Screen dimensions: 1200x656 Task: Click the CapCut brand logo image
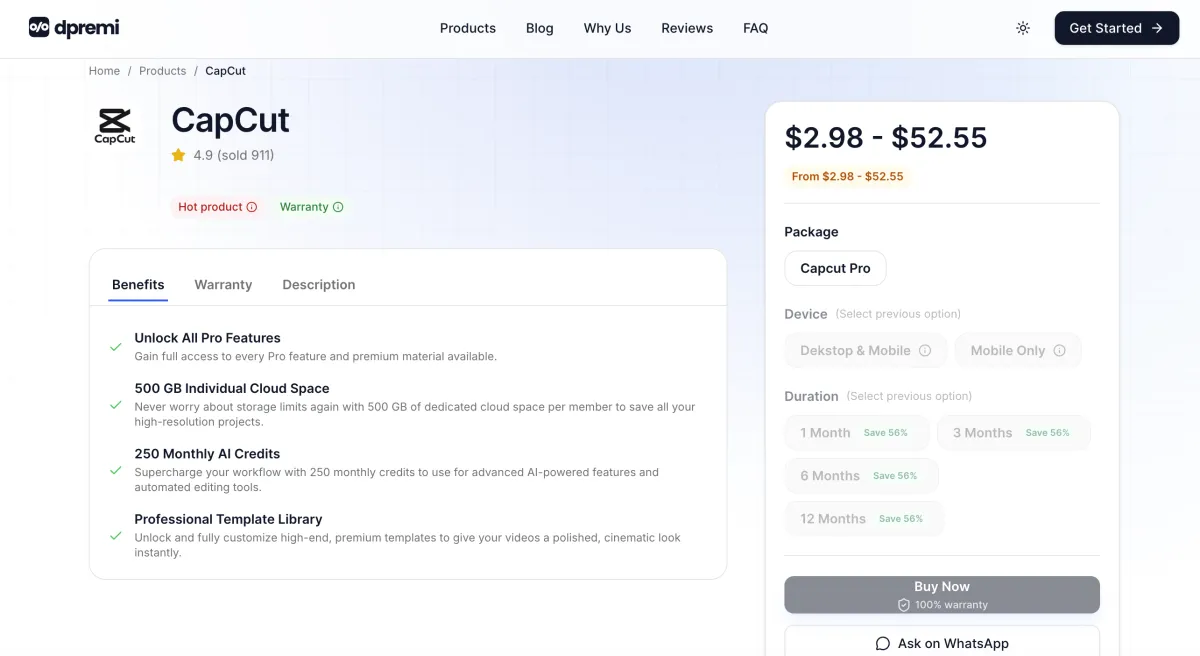click(x=113, y=125)
